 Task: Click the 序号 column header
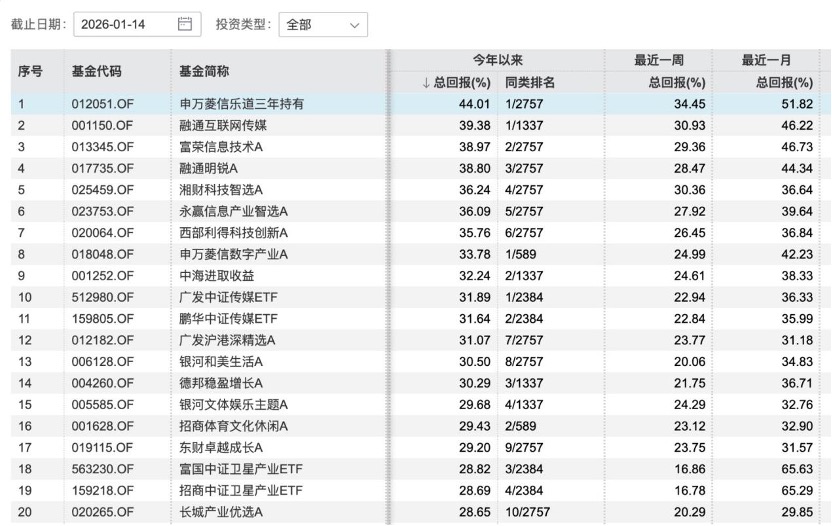(31, 71)
